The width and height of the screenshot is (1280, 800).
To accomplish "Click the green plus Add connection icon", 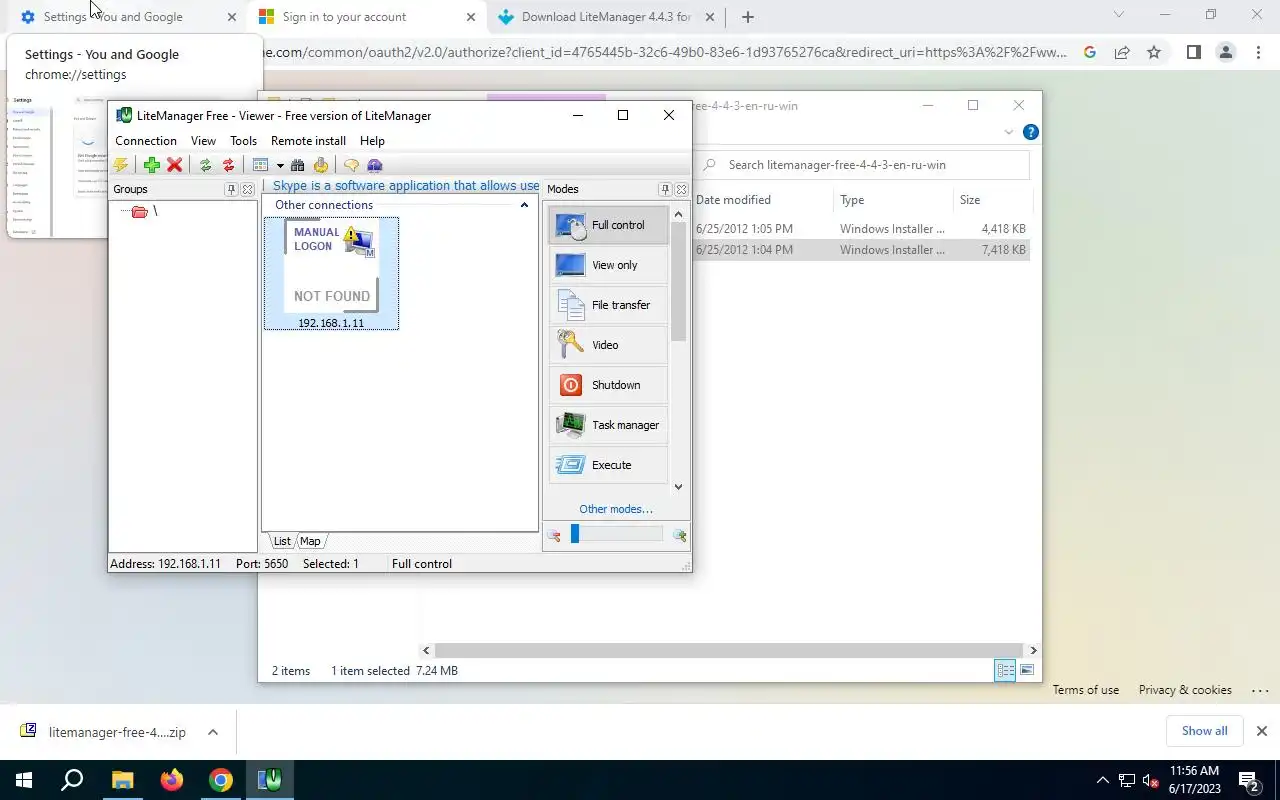I will 152,165.
